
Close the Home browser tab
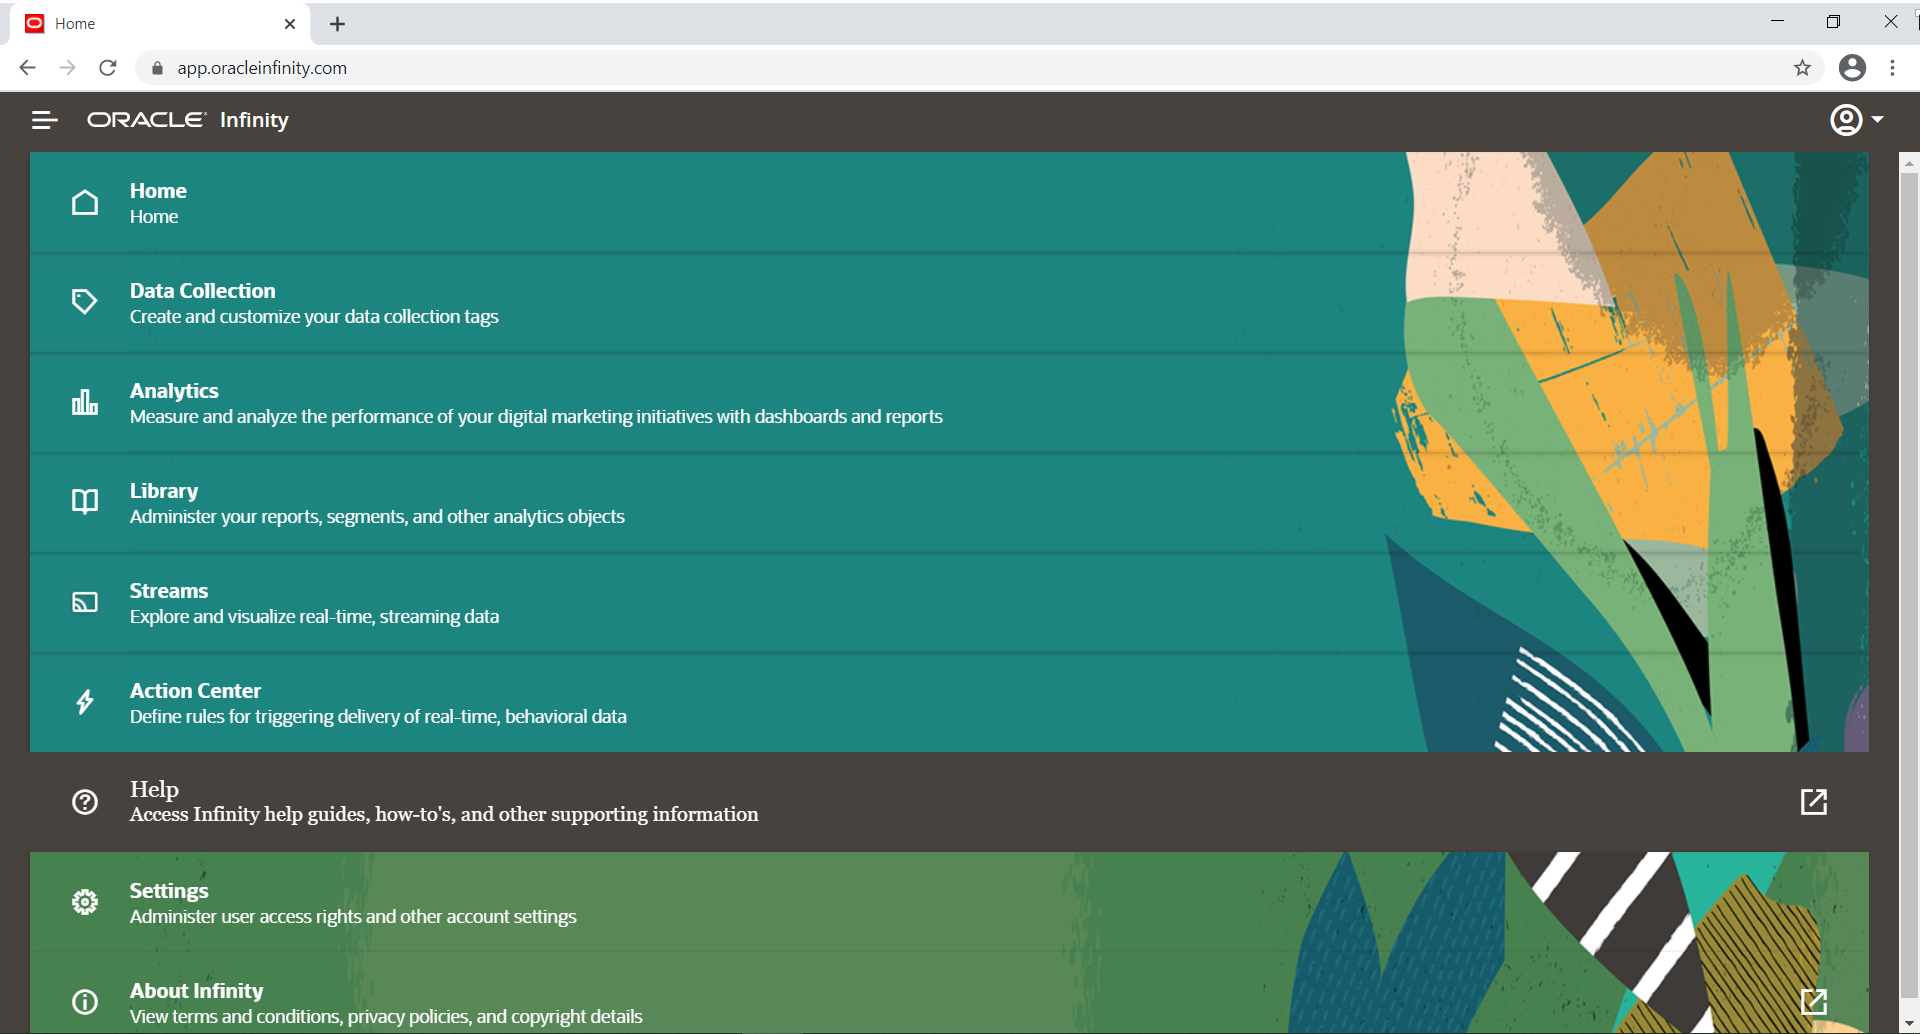coord(290,24)
